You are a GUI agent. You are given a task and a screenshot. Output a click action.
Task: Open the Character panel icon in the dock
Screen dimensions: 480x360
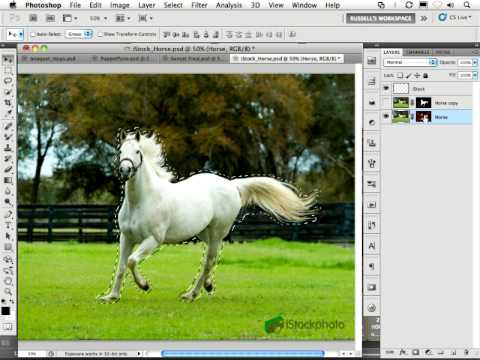pyautogui.click(x=372, y=246)
